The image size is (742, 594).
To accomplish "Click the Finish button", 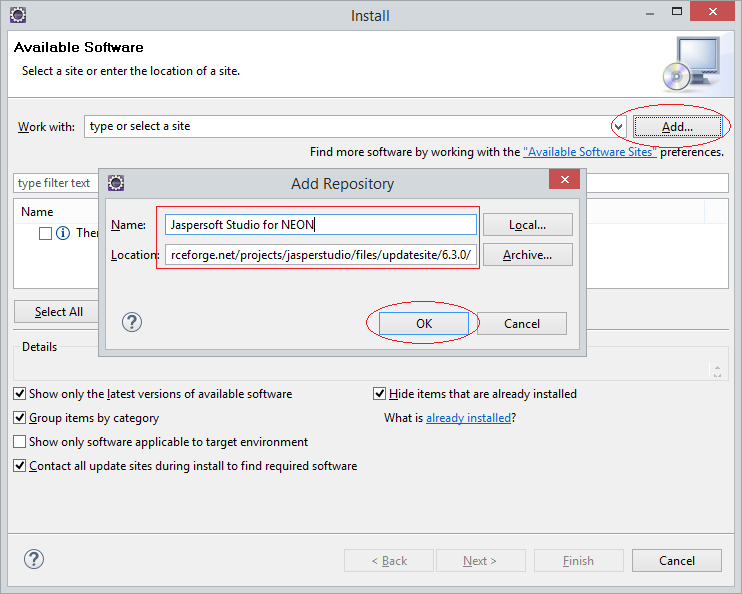I will pos(579,561).
